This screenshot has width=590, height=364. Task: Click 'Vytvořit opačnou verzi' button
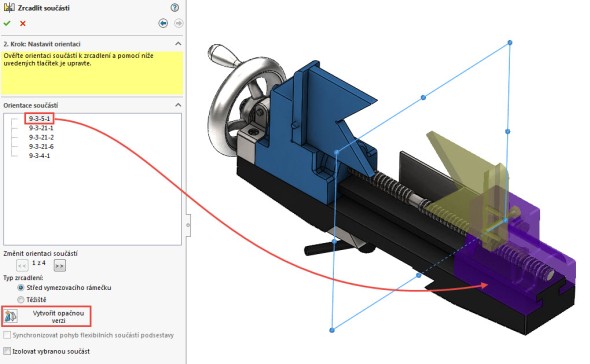click(46, 316)
